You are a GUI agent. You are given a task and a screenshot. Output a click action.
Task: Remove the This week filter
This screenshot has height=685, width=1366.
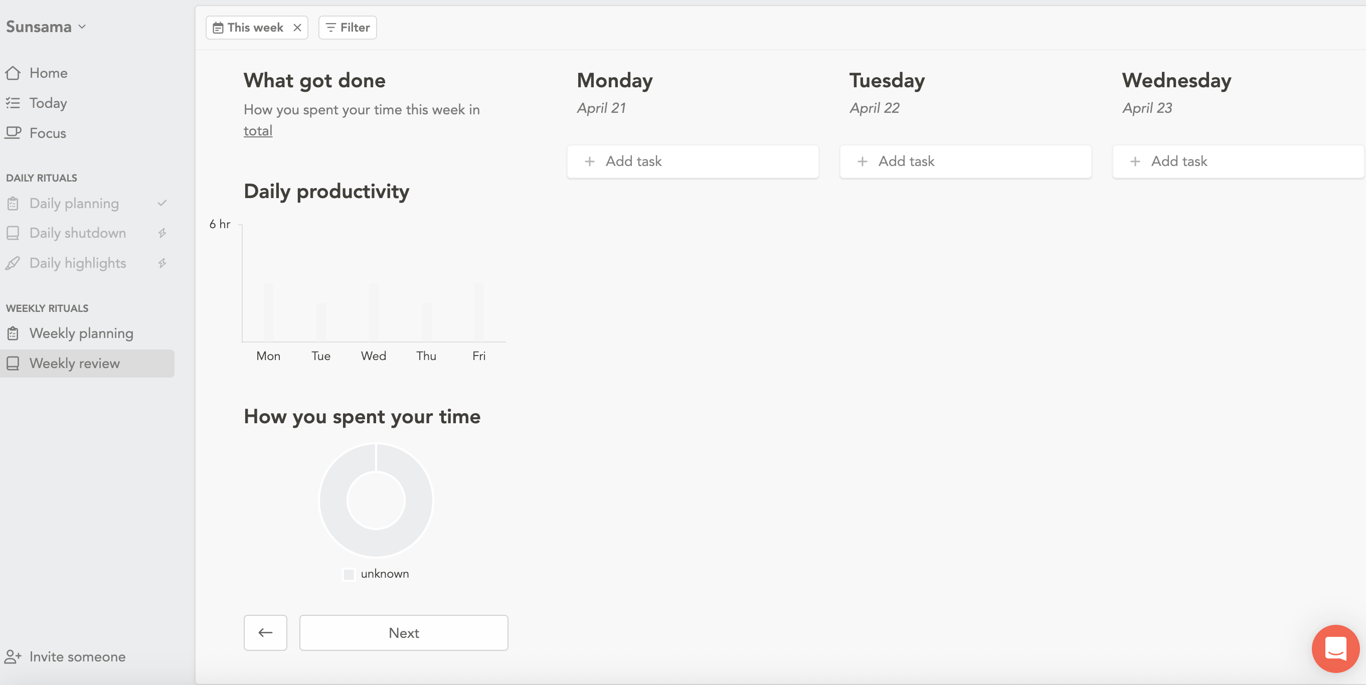[x=297, y=28]
